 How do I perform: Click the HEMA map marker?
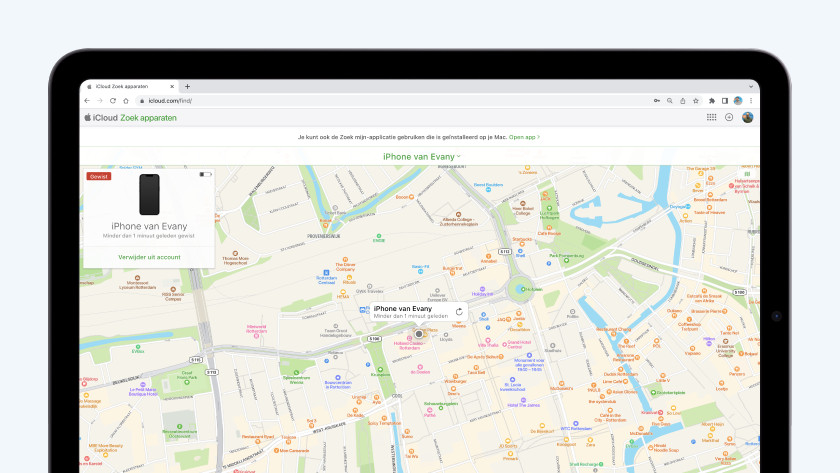click(x=343, y=292)
